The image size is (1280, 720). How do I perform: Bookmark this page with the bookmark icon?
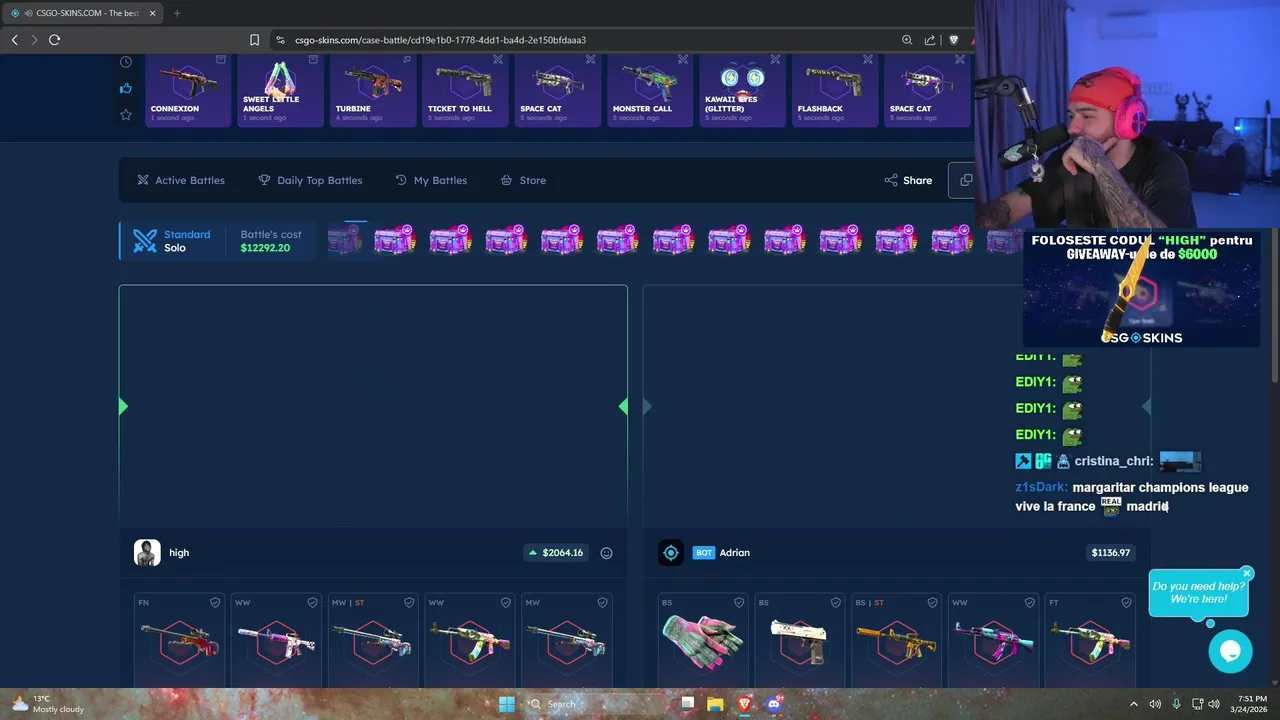pos(254,40)
